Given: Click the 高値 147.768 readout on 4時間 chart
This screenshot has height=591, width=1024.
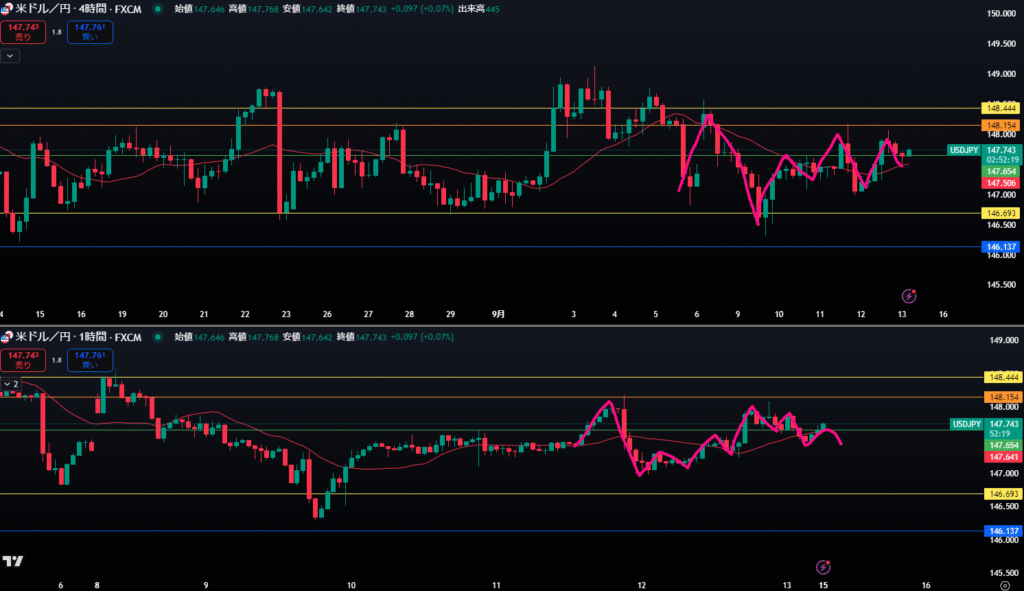Looking at the screenshot, I should (x=253, y=9).
